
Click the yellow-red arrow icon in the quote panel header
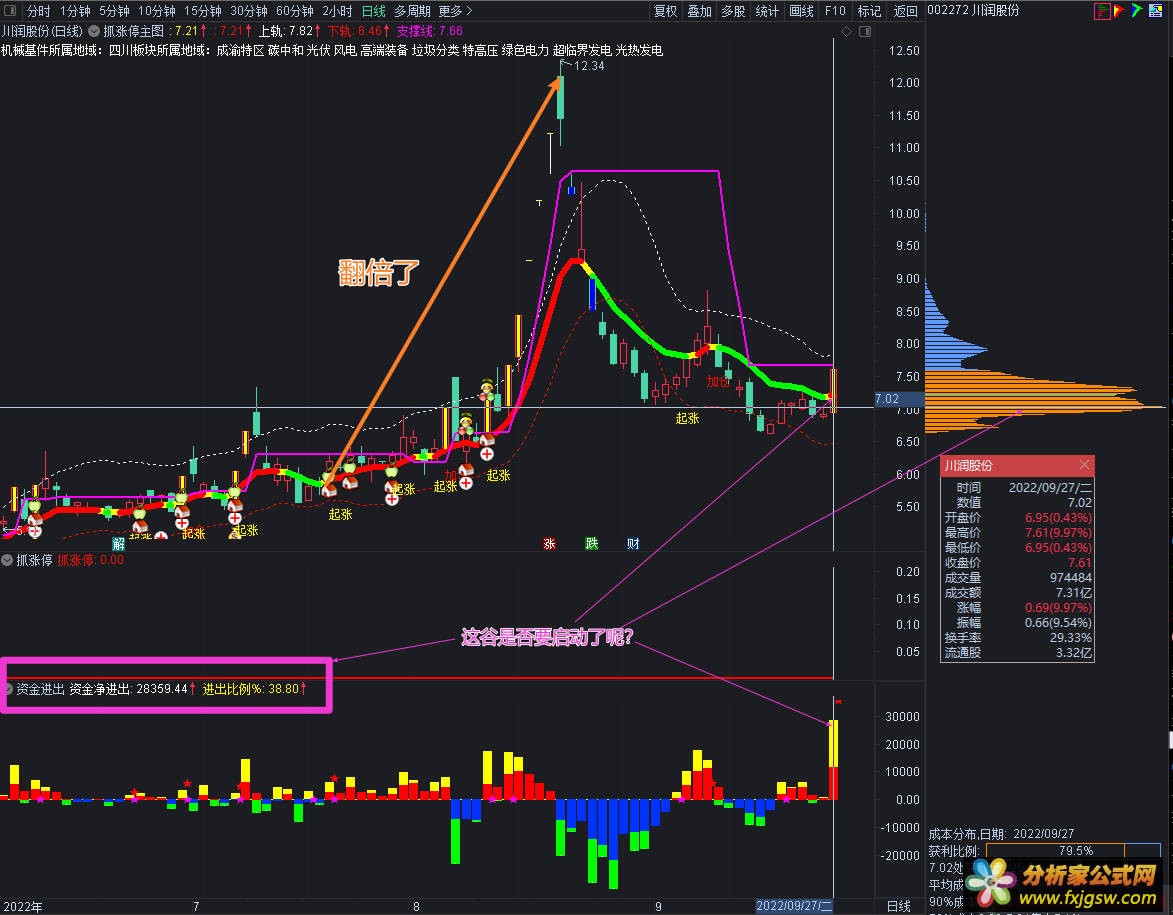pyautogui.click(x=1118, y=10)
